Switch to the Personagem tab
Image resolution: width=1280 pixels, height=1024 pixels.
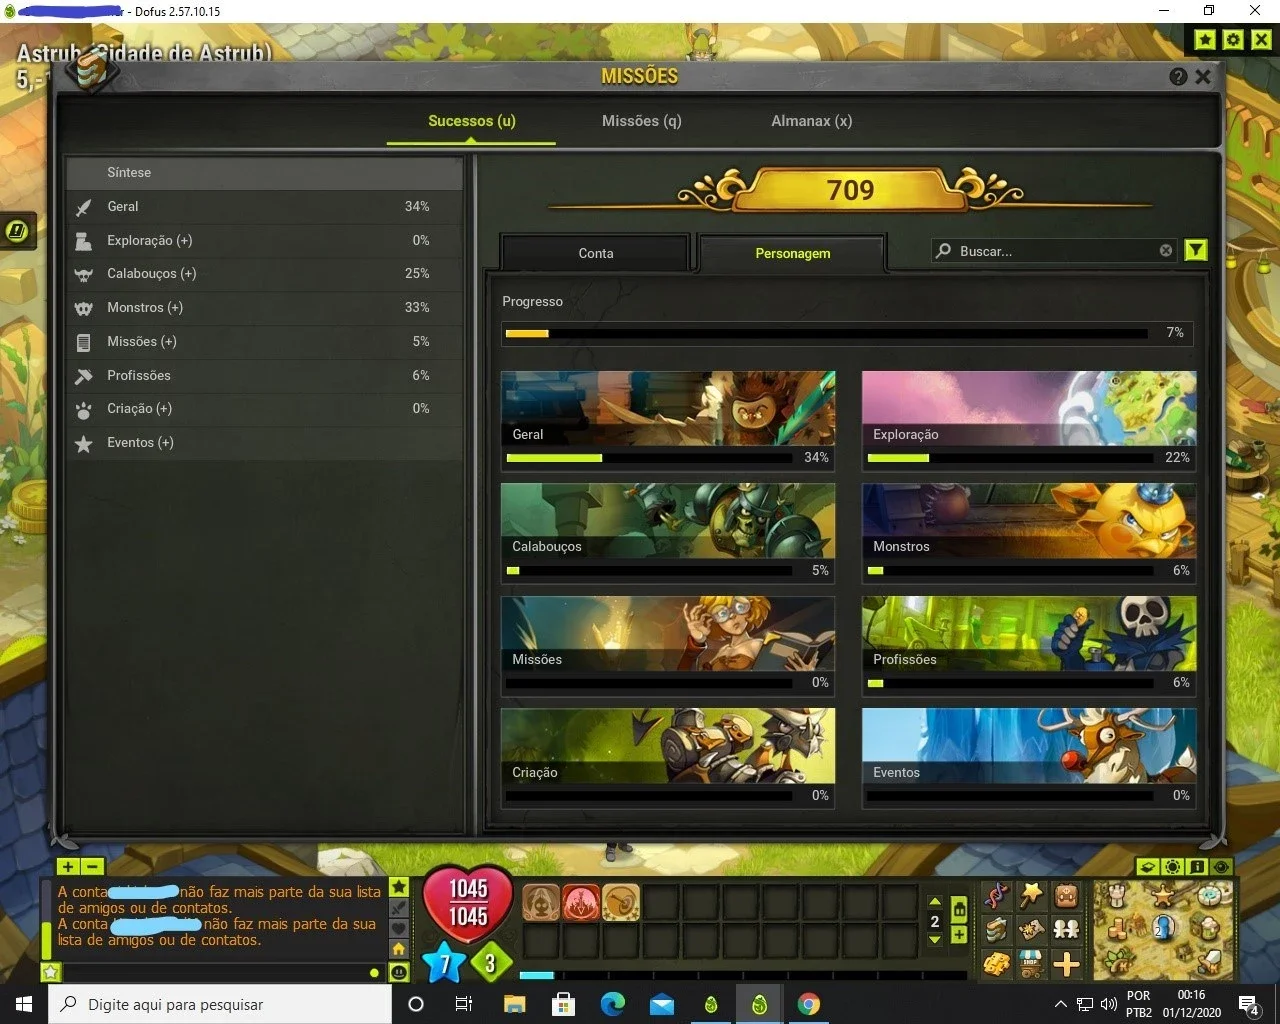coord(793,253)
